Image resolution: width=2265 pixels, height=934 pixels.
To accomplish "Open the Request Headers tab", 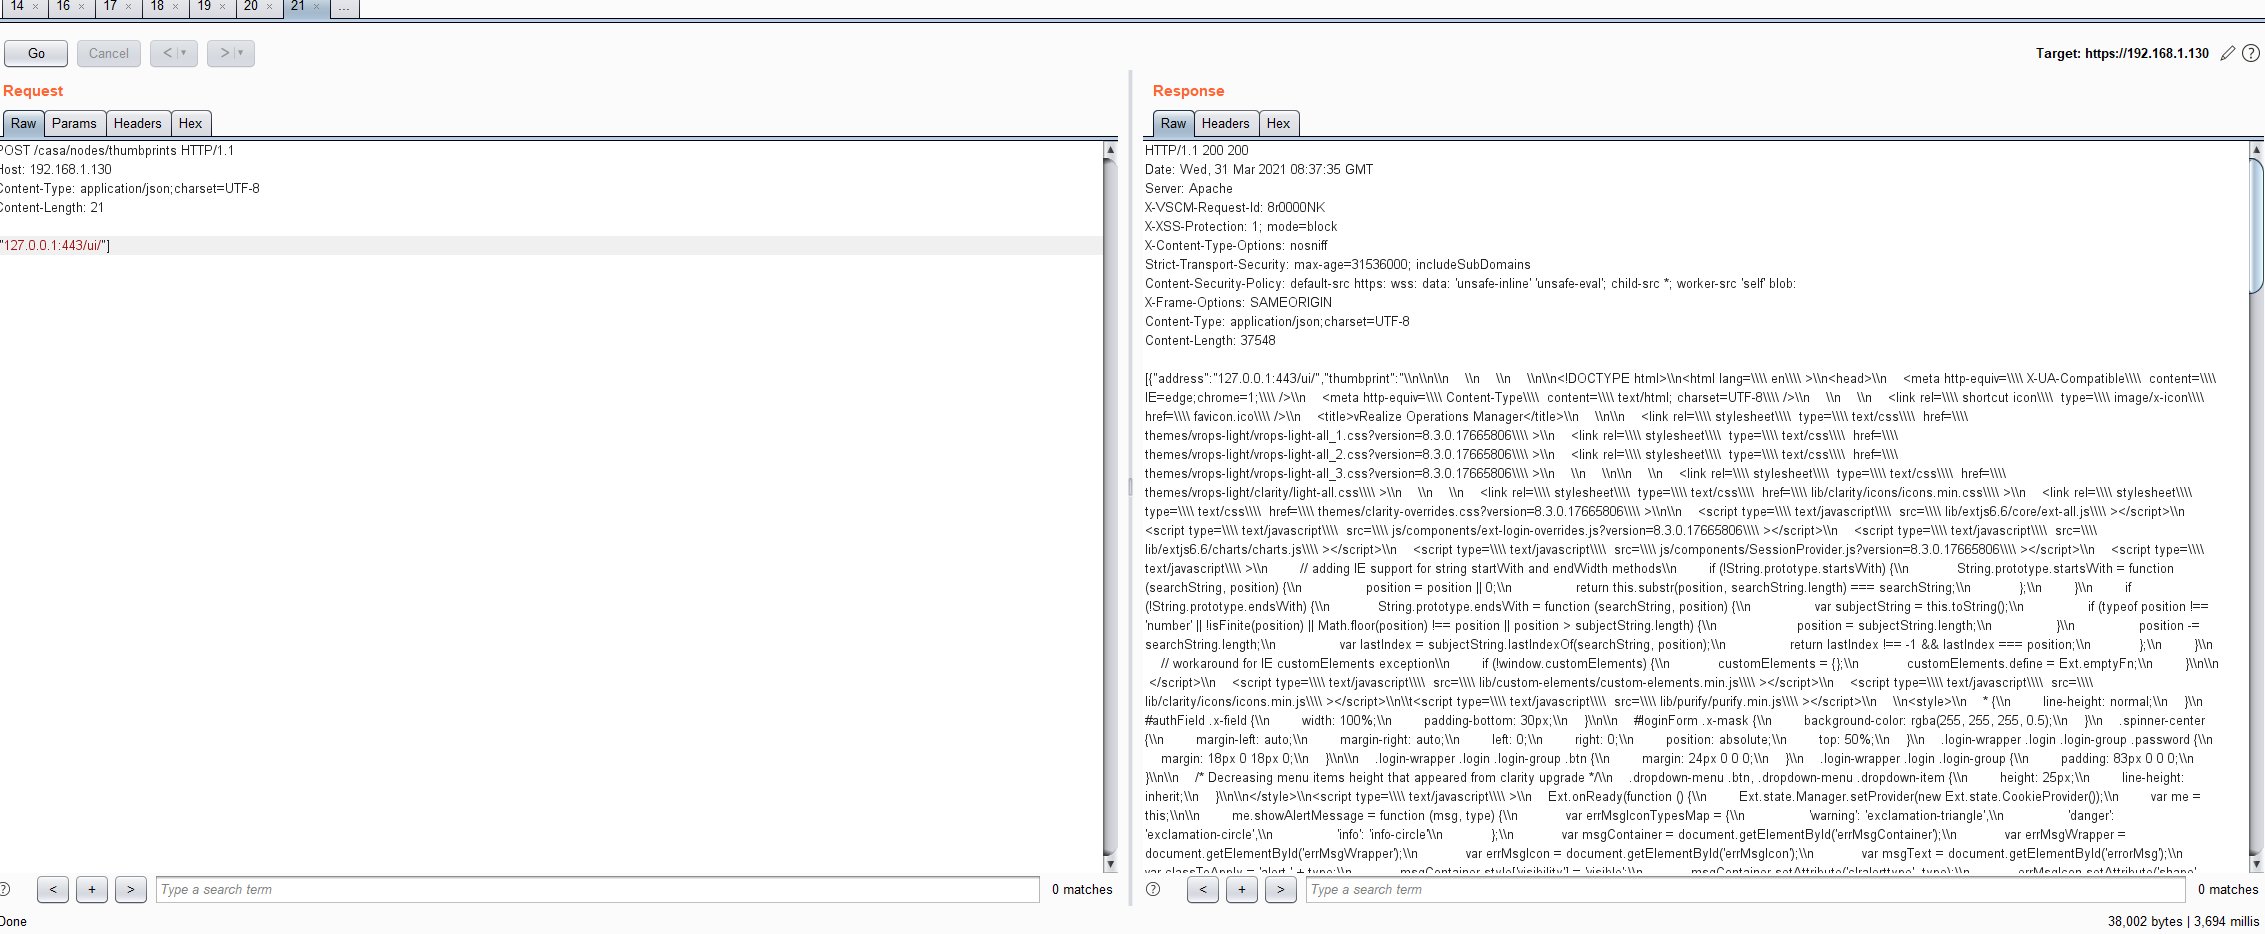I will point(137,124).
